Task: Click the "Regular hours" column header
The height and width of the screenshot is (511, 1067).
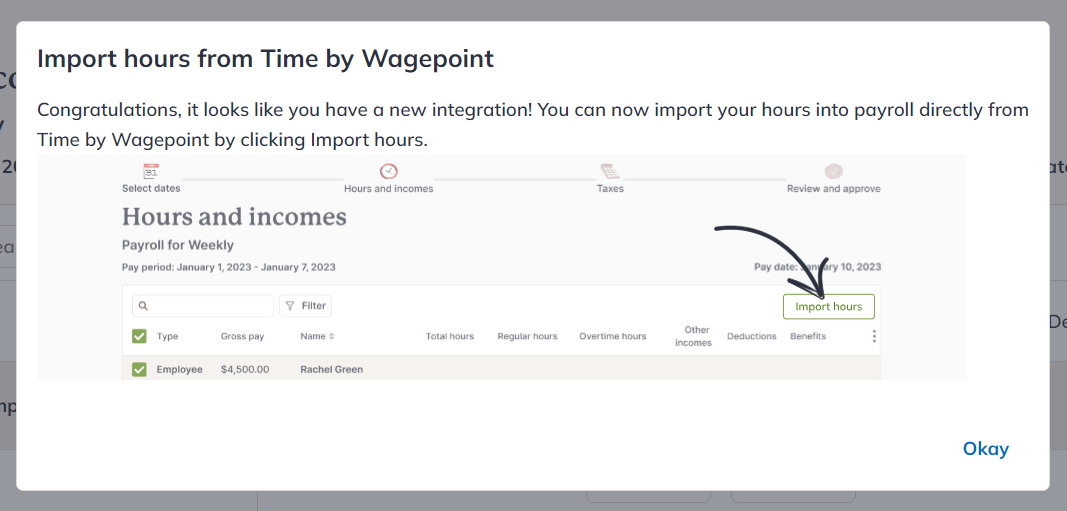Action: 527,336
